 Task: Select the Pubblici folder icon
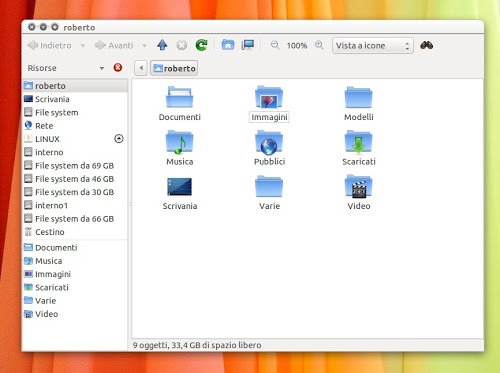(x=269, y=142)
